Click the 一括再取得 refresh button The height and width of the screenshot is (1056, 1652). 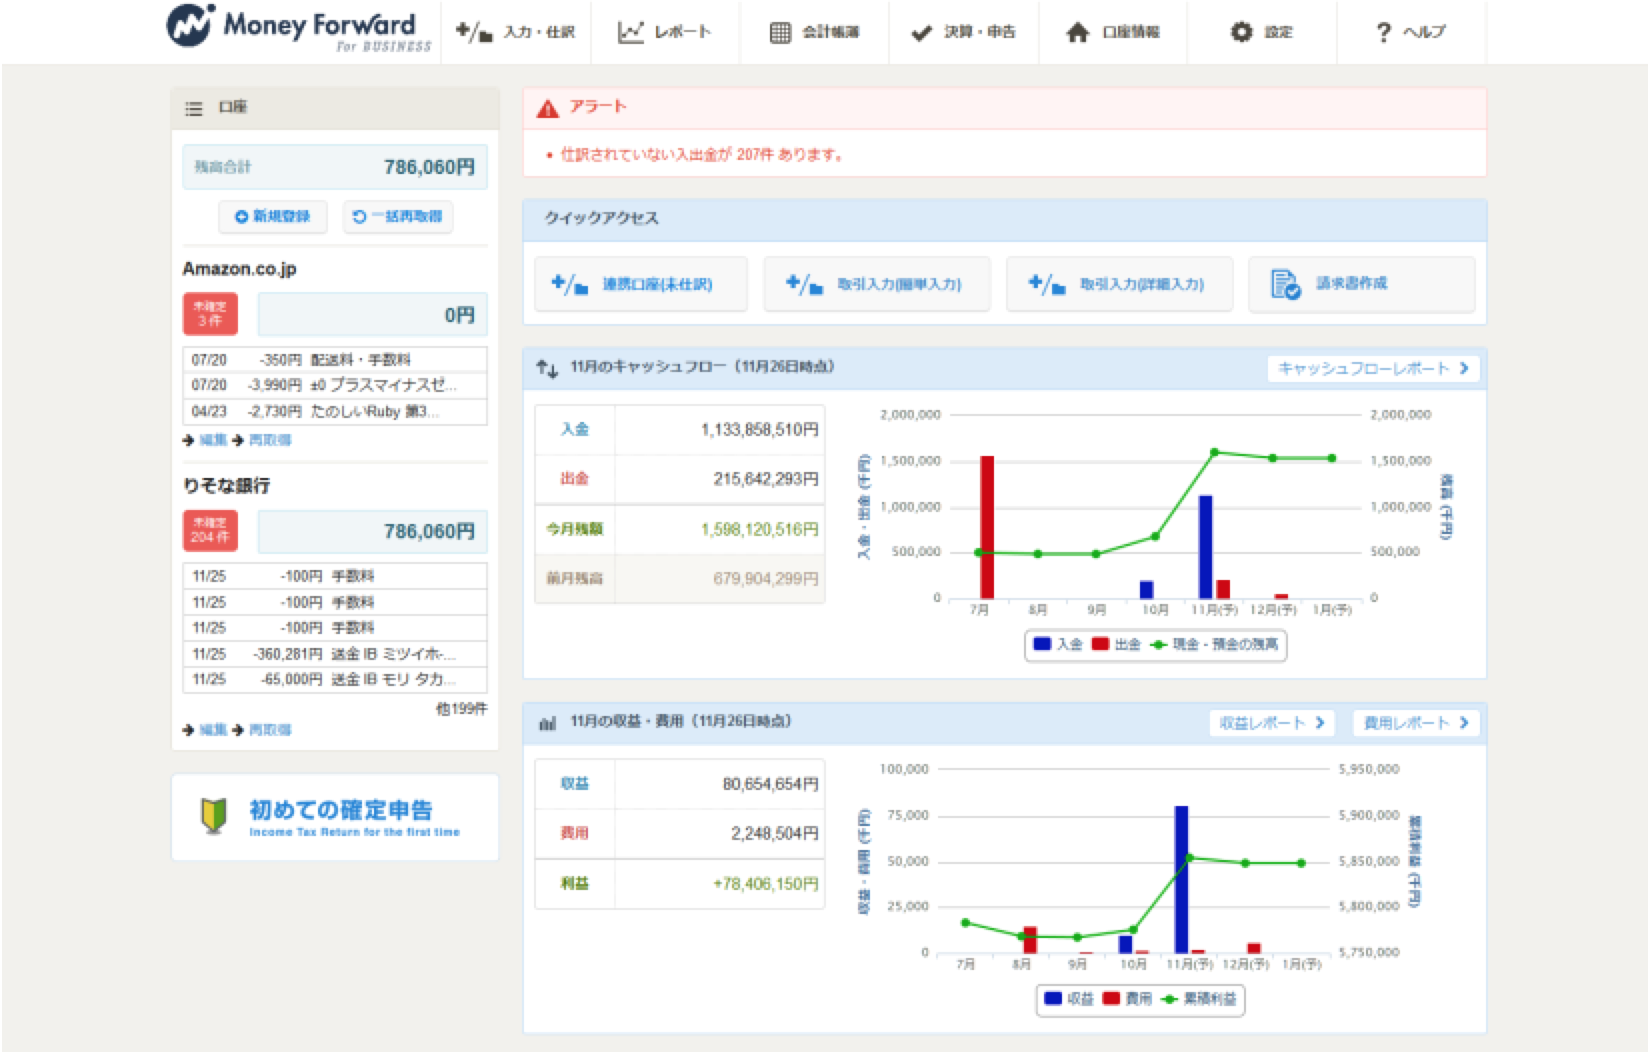398,216
